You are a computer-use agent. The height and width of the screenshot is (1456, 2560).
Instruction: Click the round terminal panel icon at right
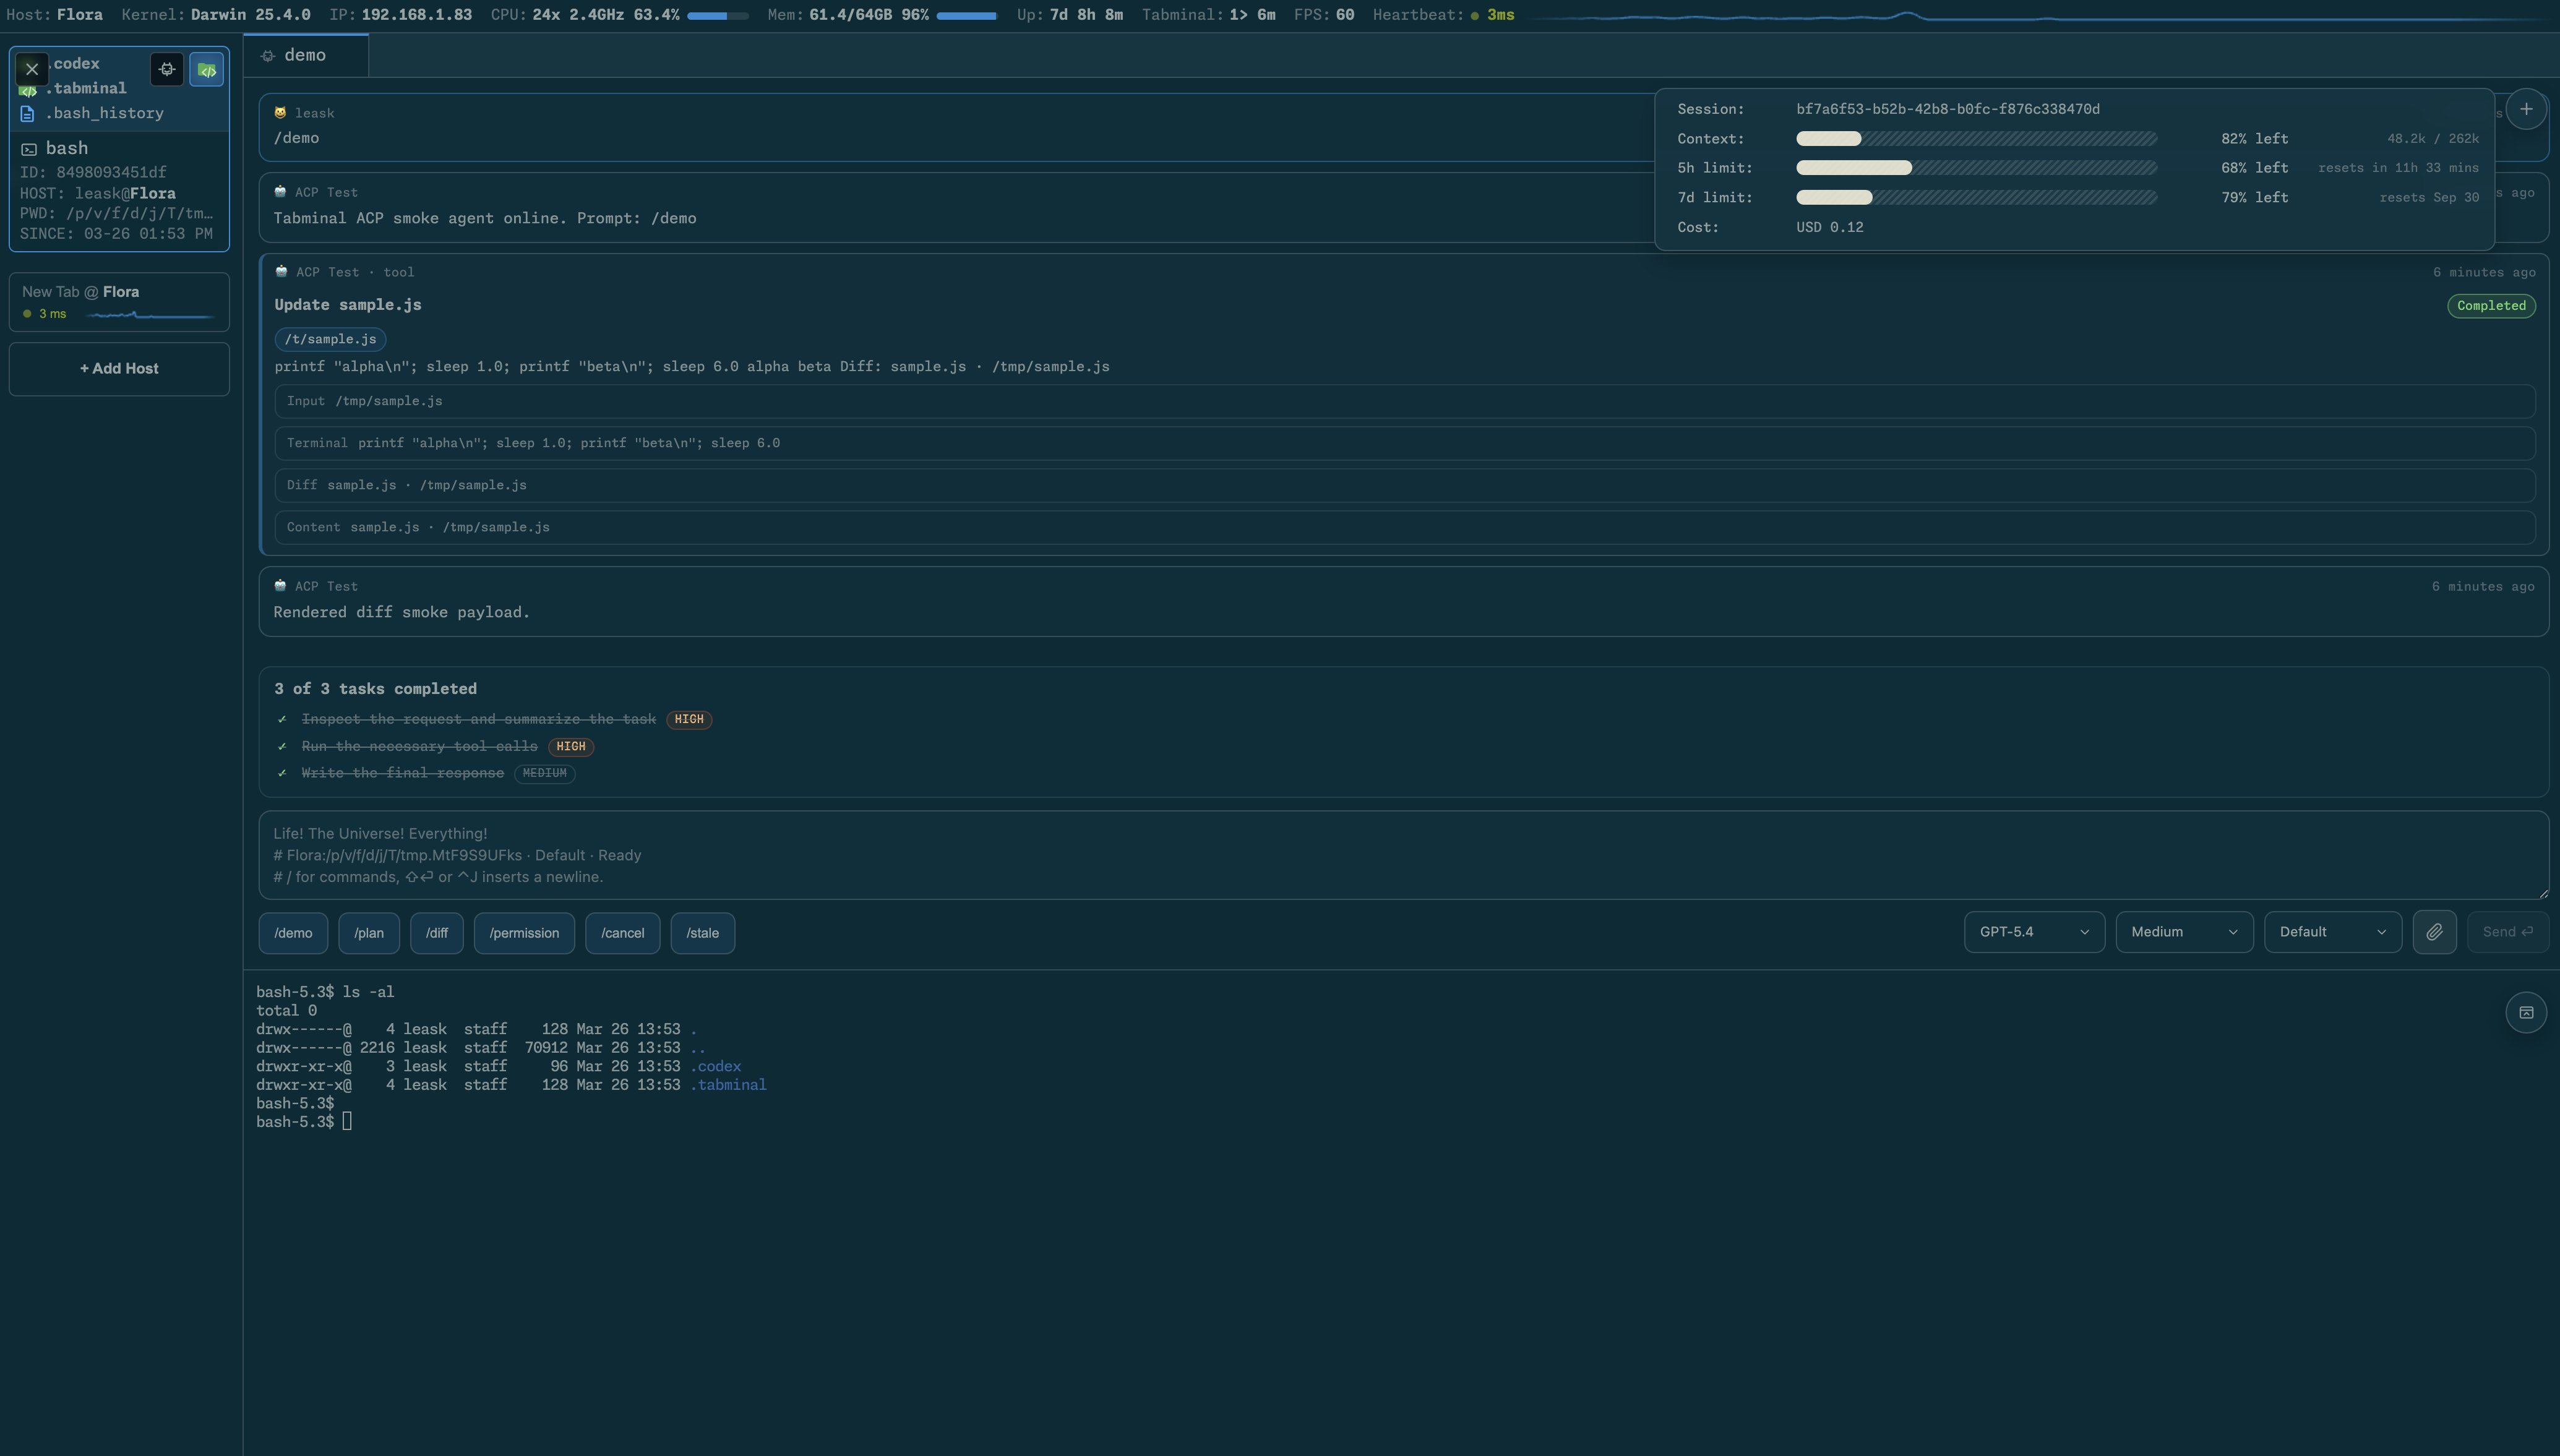click(x=2526, y=1013)
